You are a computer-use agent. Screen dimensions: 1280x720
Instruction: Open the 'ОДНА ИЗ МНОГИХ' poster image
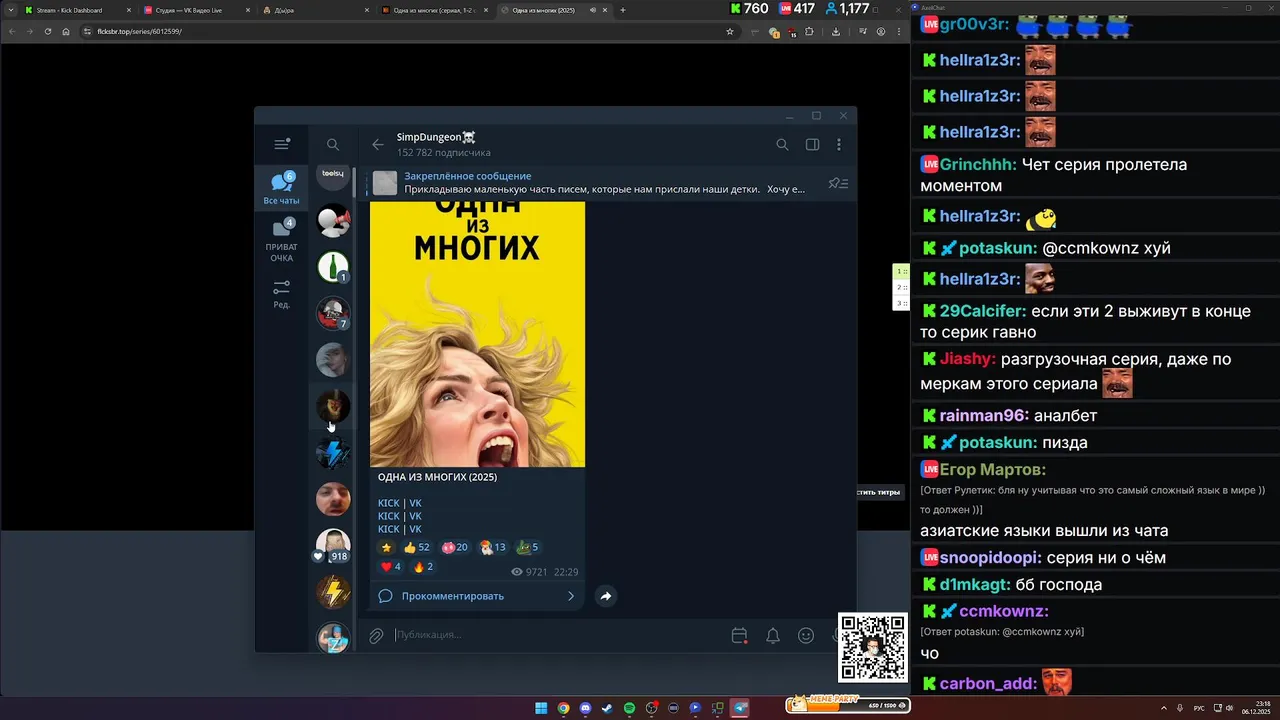(477, 334)
